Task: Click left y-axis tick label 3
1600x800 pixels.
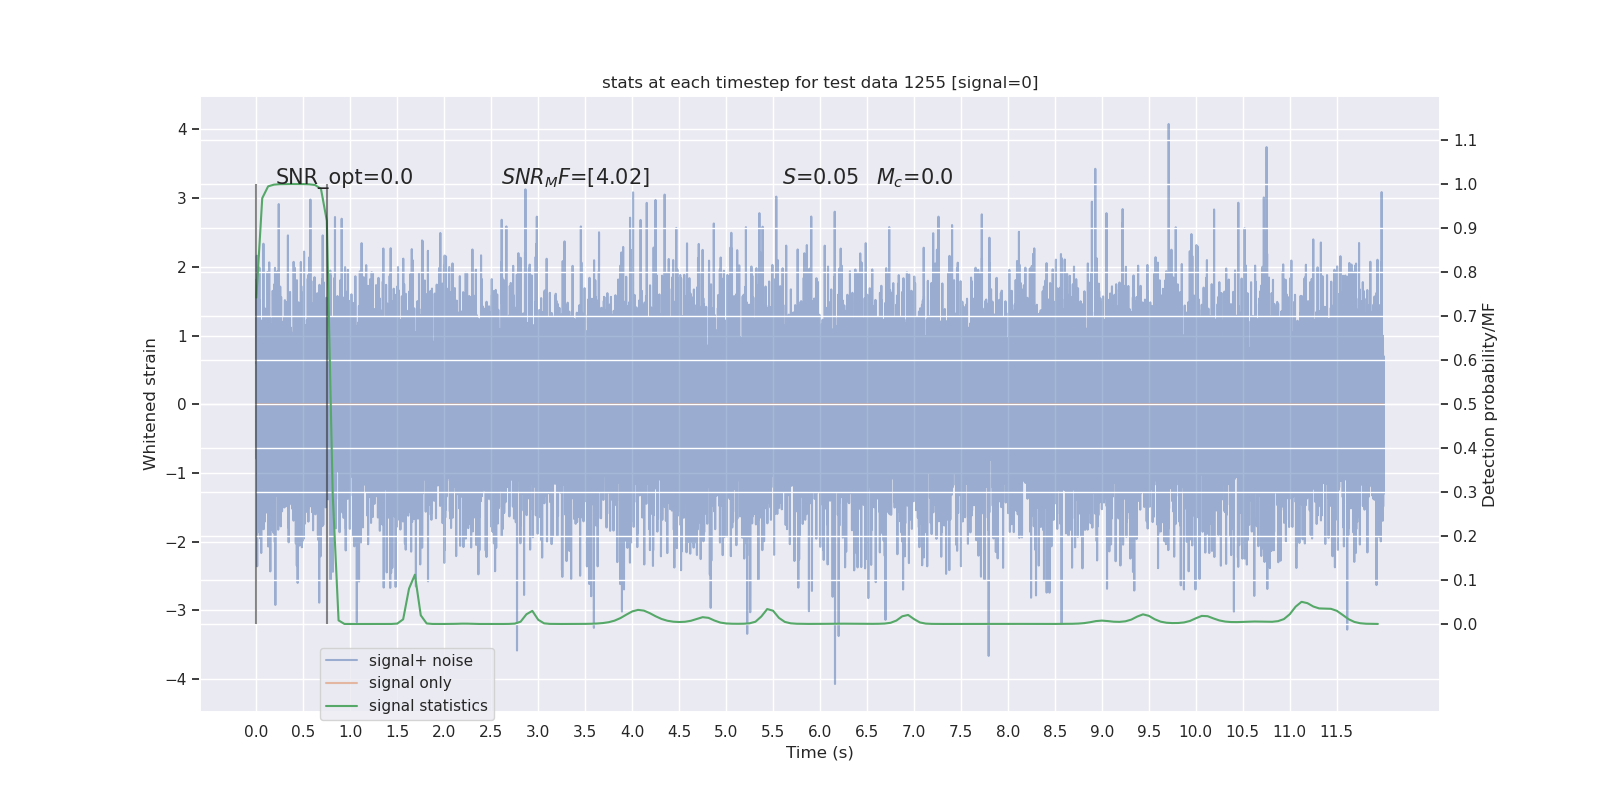Action: point(183,198)
